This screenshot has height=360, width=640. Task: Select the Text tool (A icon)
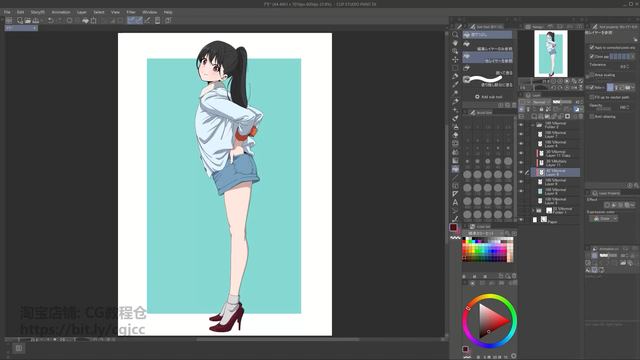coord(455,202)
